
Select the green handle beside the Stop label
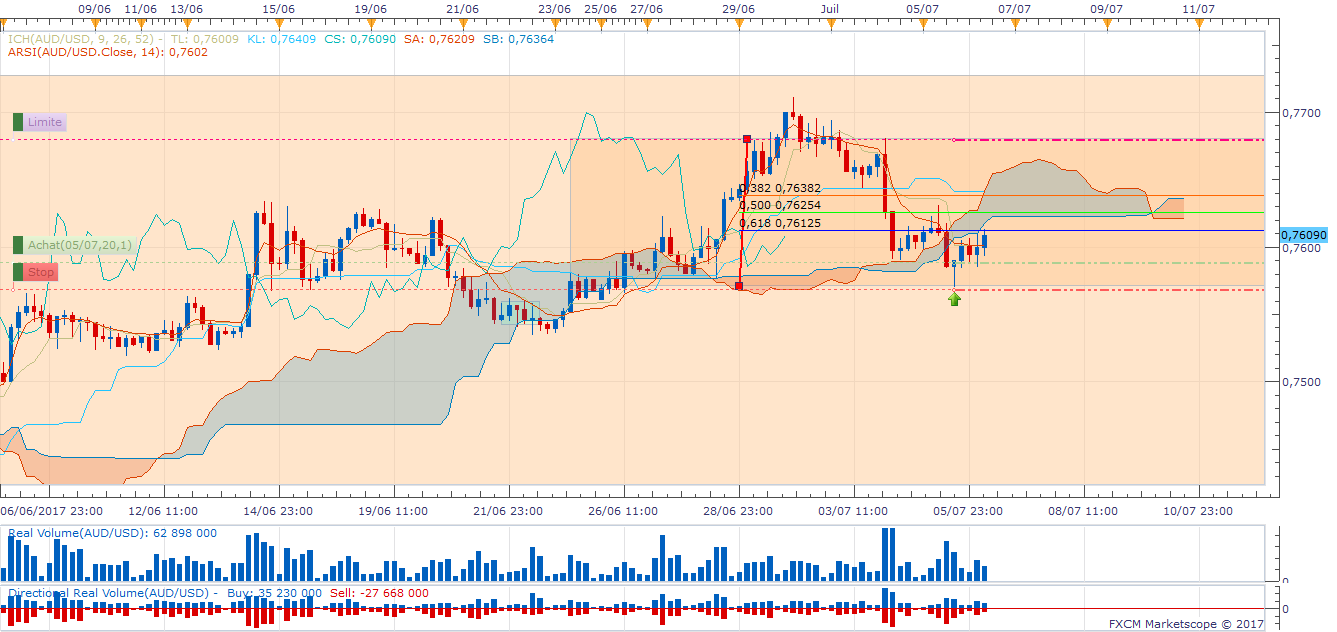point(17,272)
